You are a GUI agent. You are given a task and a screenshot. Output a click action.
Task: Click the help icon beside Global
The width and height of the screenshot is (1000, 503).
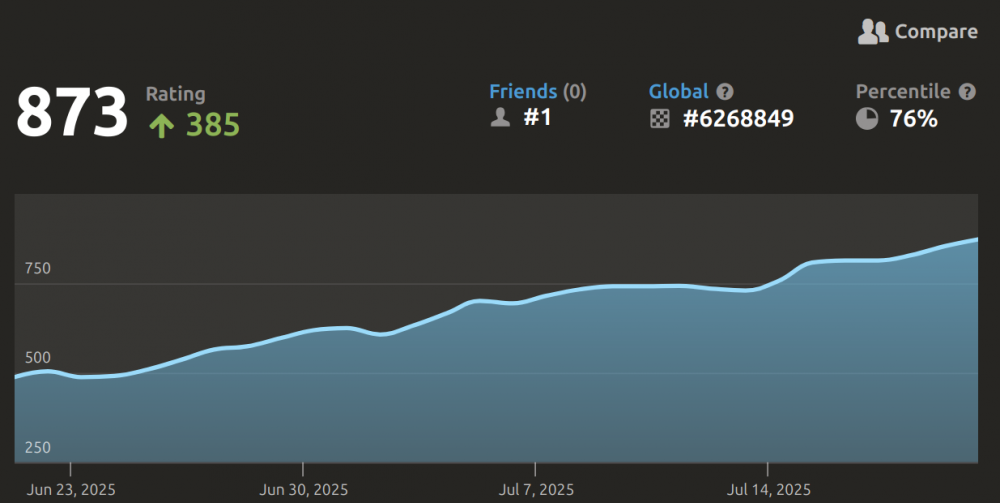tap(725, 92)
